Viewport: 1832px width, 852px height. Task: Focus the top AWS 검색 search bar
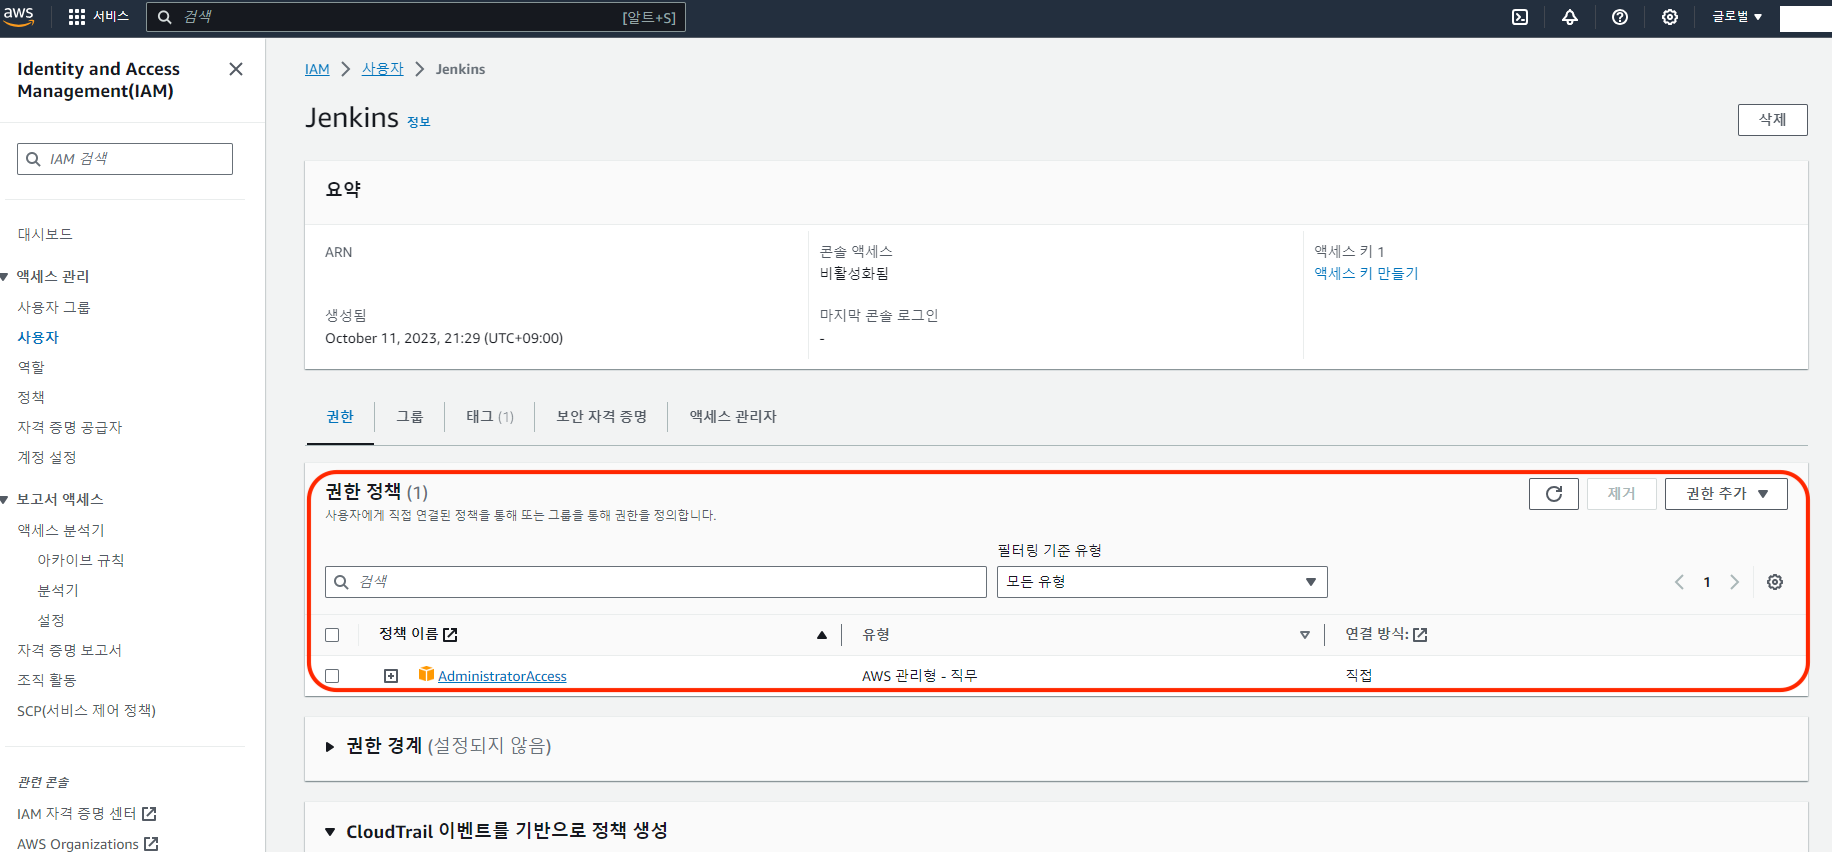416,17
